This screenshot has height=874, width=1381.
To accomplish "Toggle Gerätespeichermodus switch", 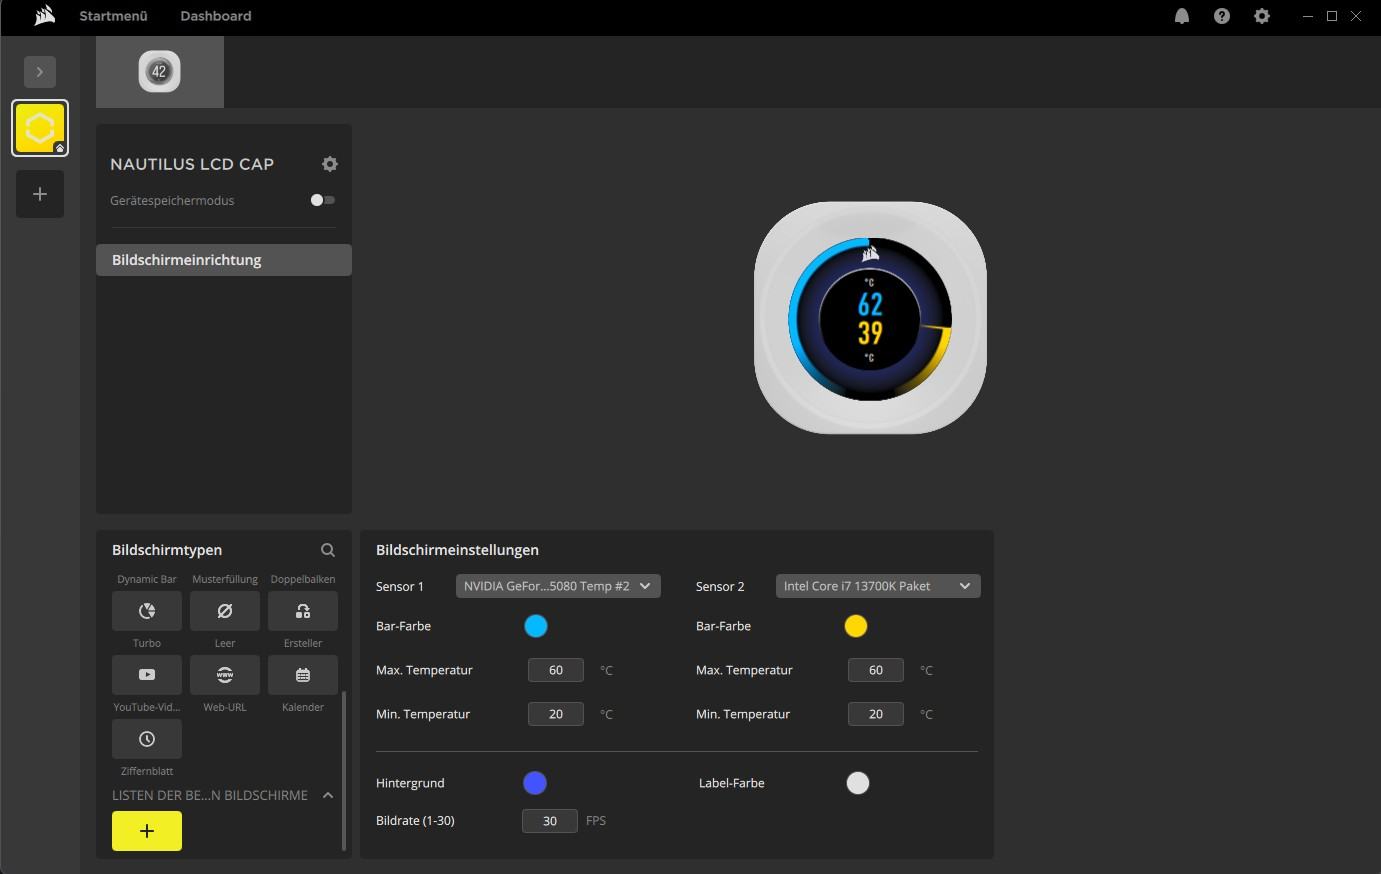I will pyautogui.click(x=322, y=200).
